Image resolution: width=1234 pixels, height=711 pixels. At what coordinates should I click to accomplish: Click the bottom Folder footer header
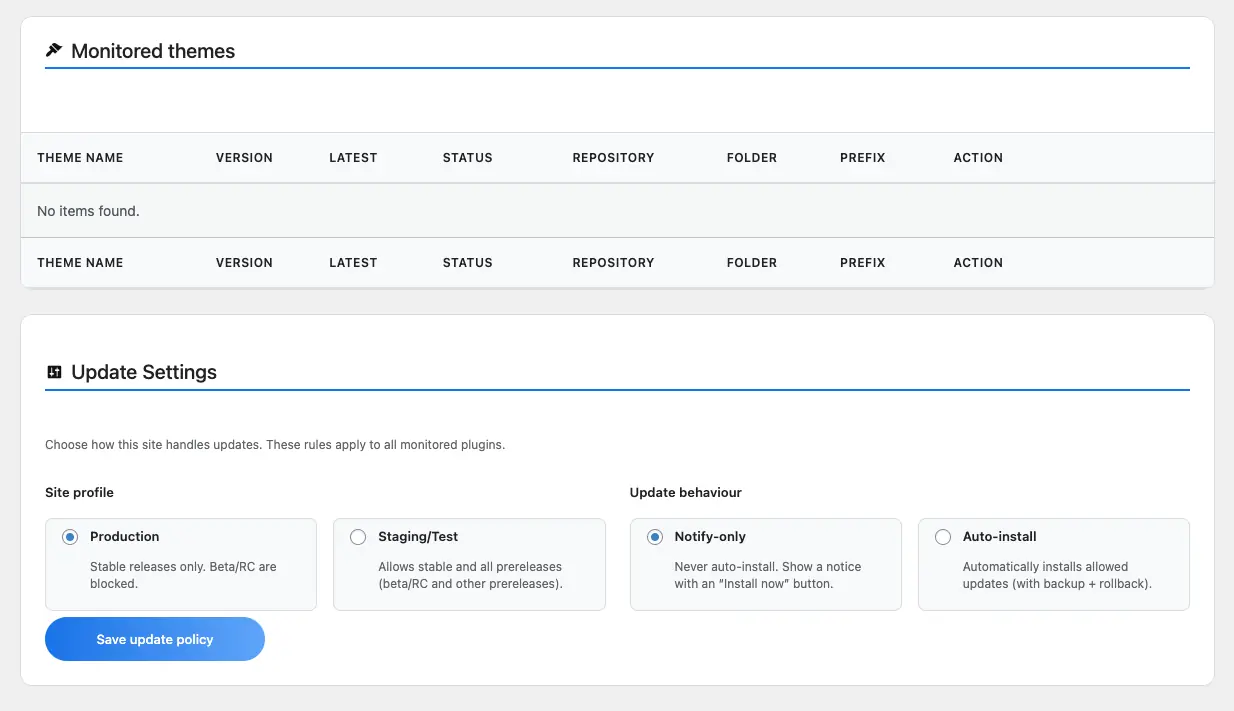click(x=752, y=263)
